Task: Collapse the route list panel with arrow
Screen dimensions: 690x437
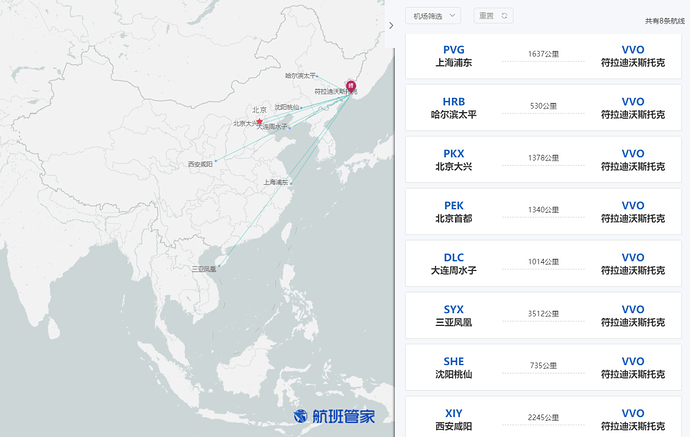Action: [391, 24]
